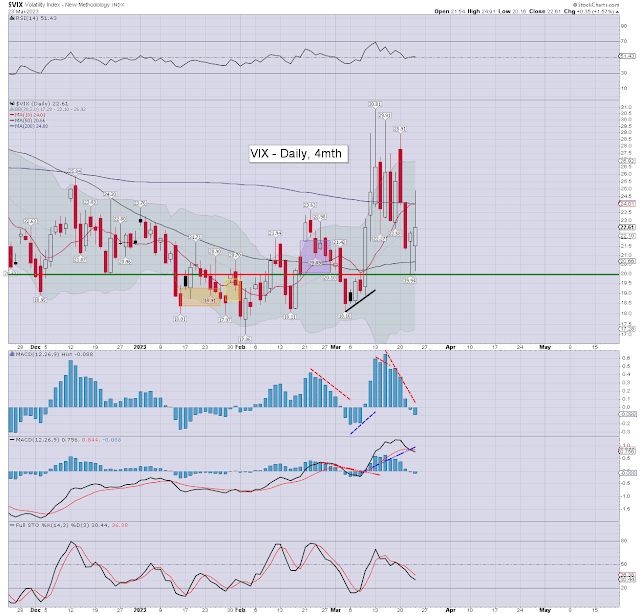
Task: Click the RSI current-value tag on the right axis
Action: [627, 56]
